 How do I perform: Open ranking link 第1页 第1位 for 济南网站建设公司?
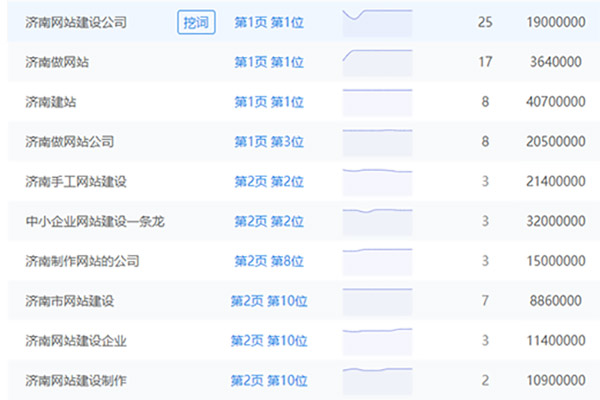coord(269,23)
